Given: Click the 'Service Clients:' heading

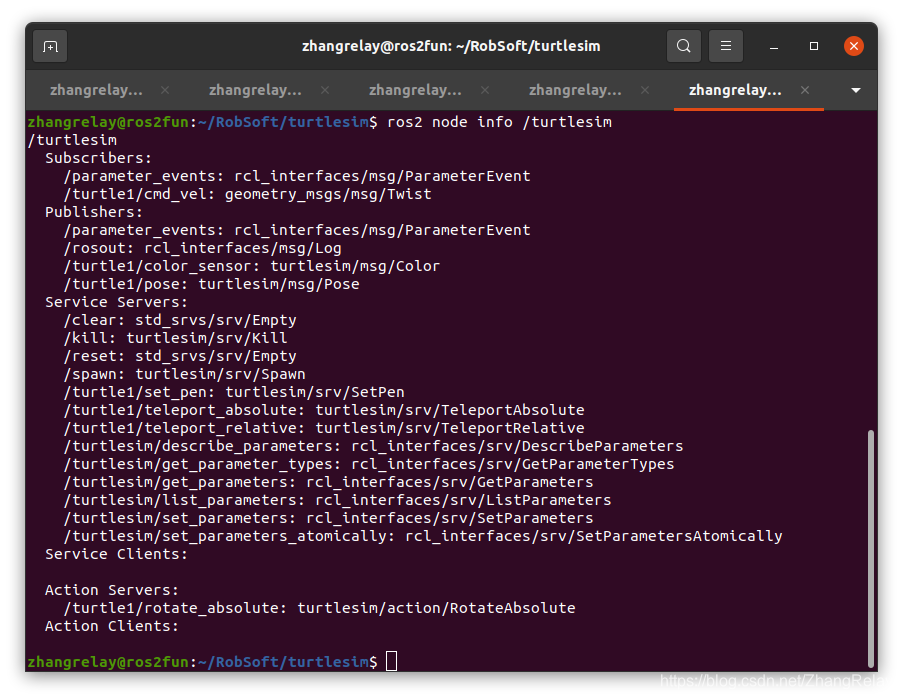Looking at the screenshot, I should tap(116, 554).
